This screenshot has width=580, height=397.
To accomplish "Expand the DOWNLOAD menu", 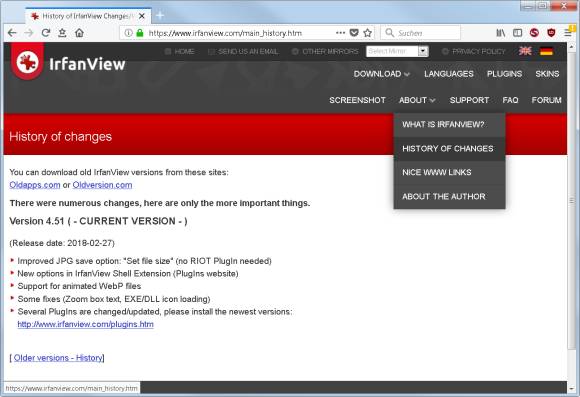I will (381, 74).
